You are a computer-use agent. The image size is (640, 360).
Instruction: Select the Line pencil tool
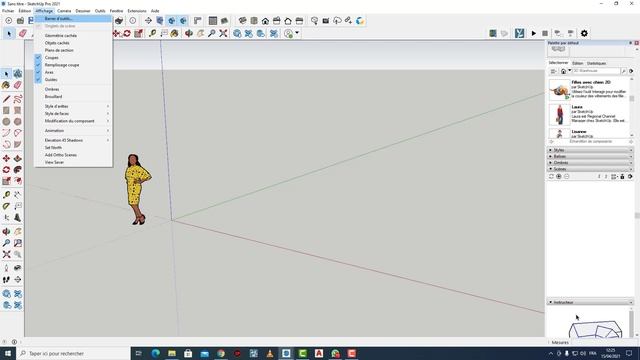click(x=6, y=99)
